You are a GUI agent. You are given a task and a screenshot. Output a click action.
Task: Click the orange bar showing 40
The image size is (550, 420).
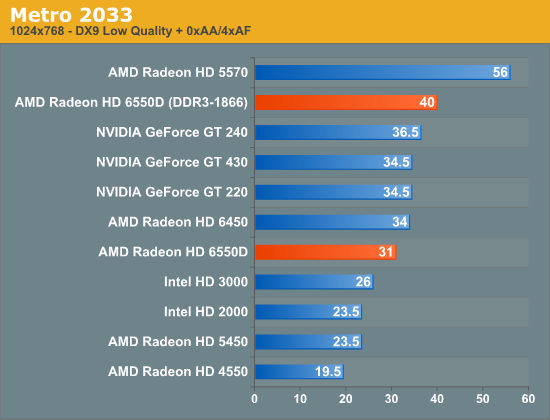[346, 102]
